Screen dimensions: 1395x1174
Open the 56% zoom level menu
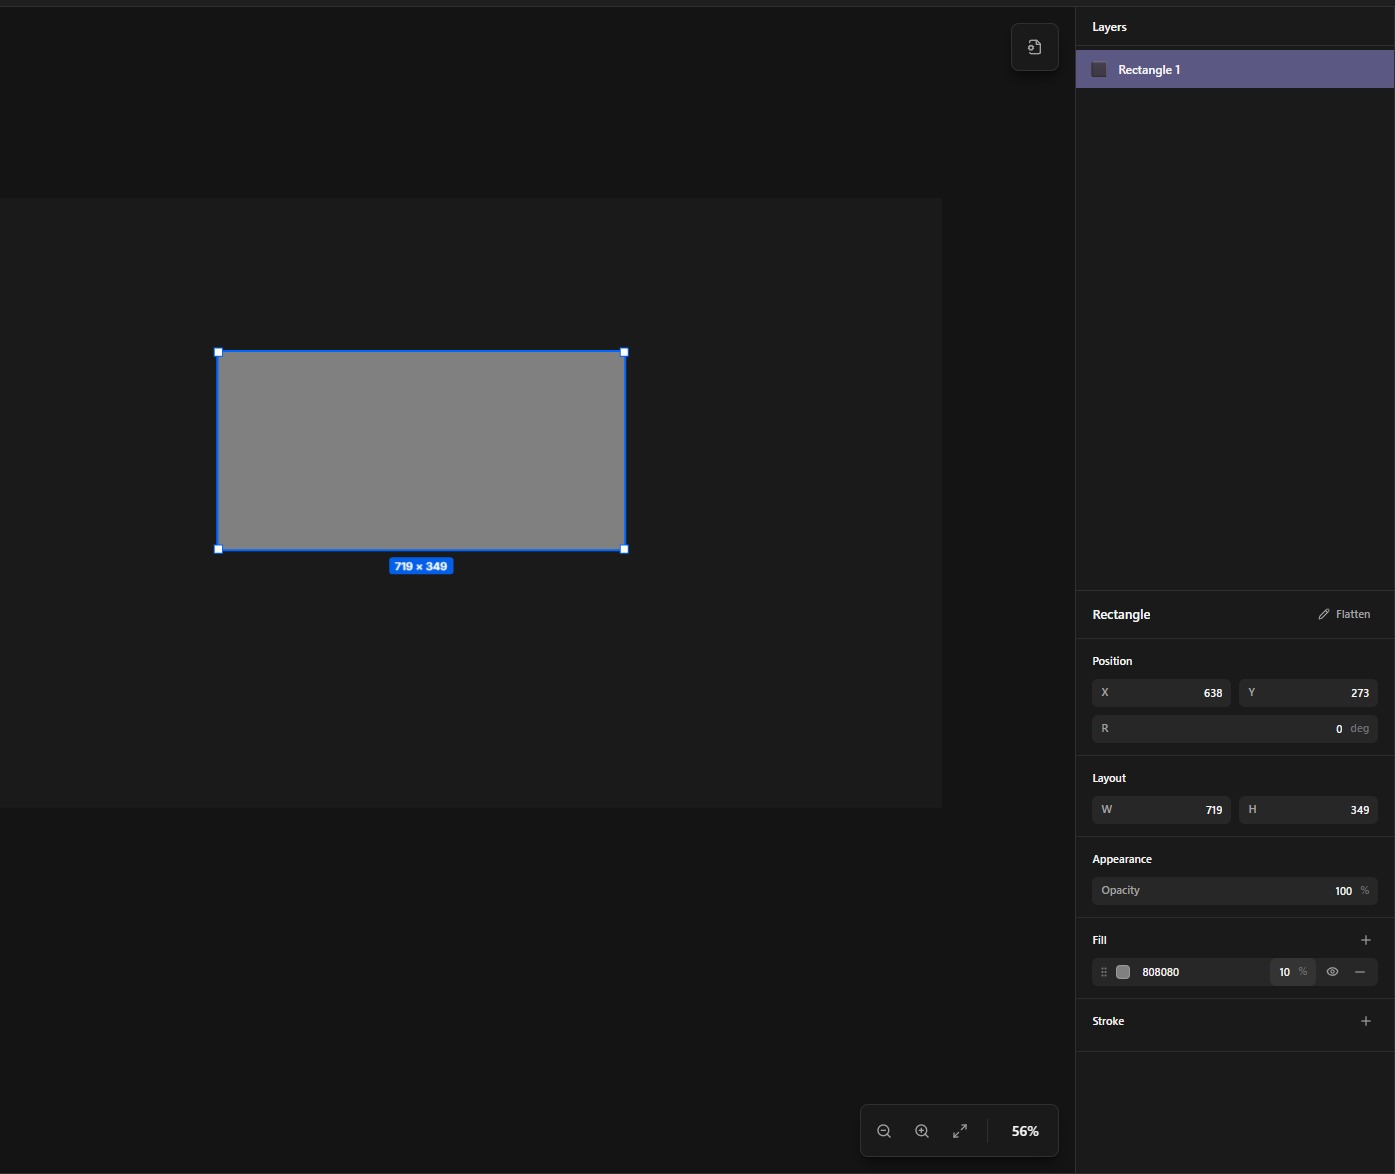pos(1025,1131)
